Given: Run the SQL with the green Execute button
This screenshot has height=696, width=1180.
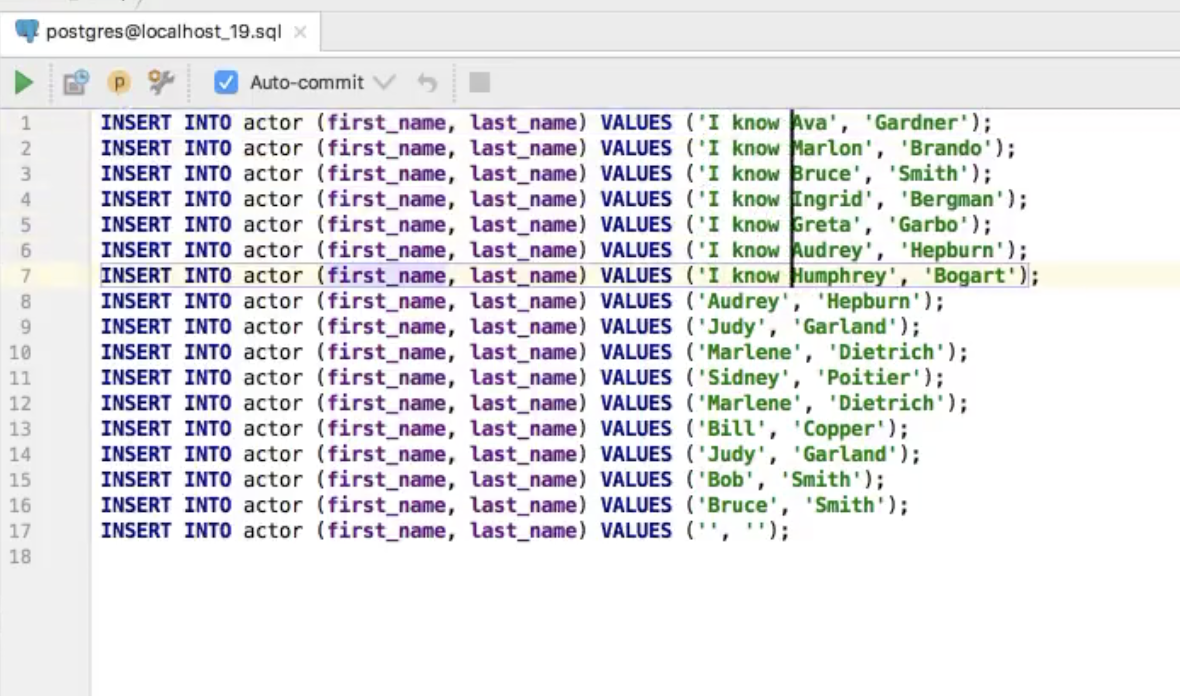Looking at the screenshot, I should pyautogui.click(x=24, y=83).
